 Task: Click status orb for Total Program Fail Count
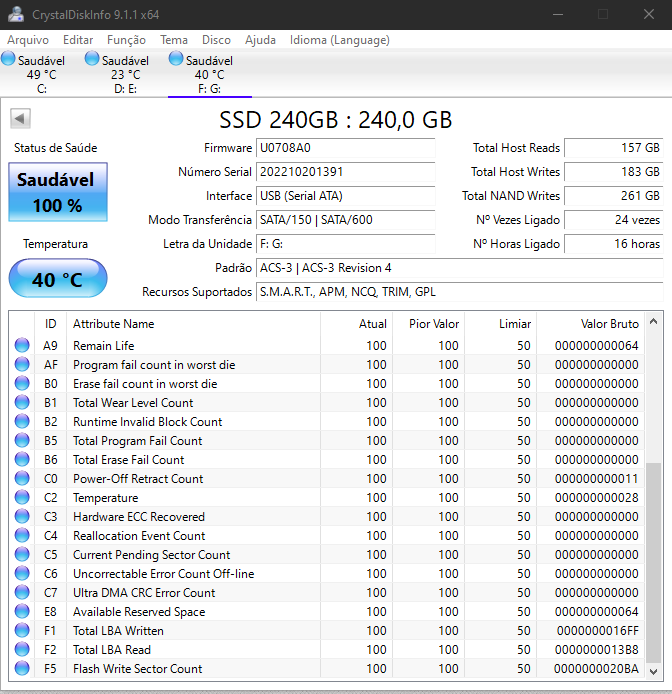point(22,440)
